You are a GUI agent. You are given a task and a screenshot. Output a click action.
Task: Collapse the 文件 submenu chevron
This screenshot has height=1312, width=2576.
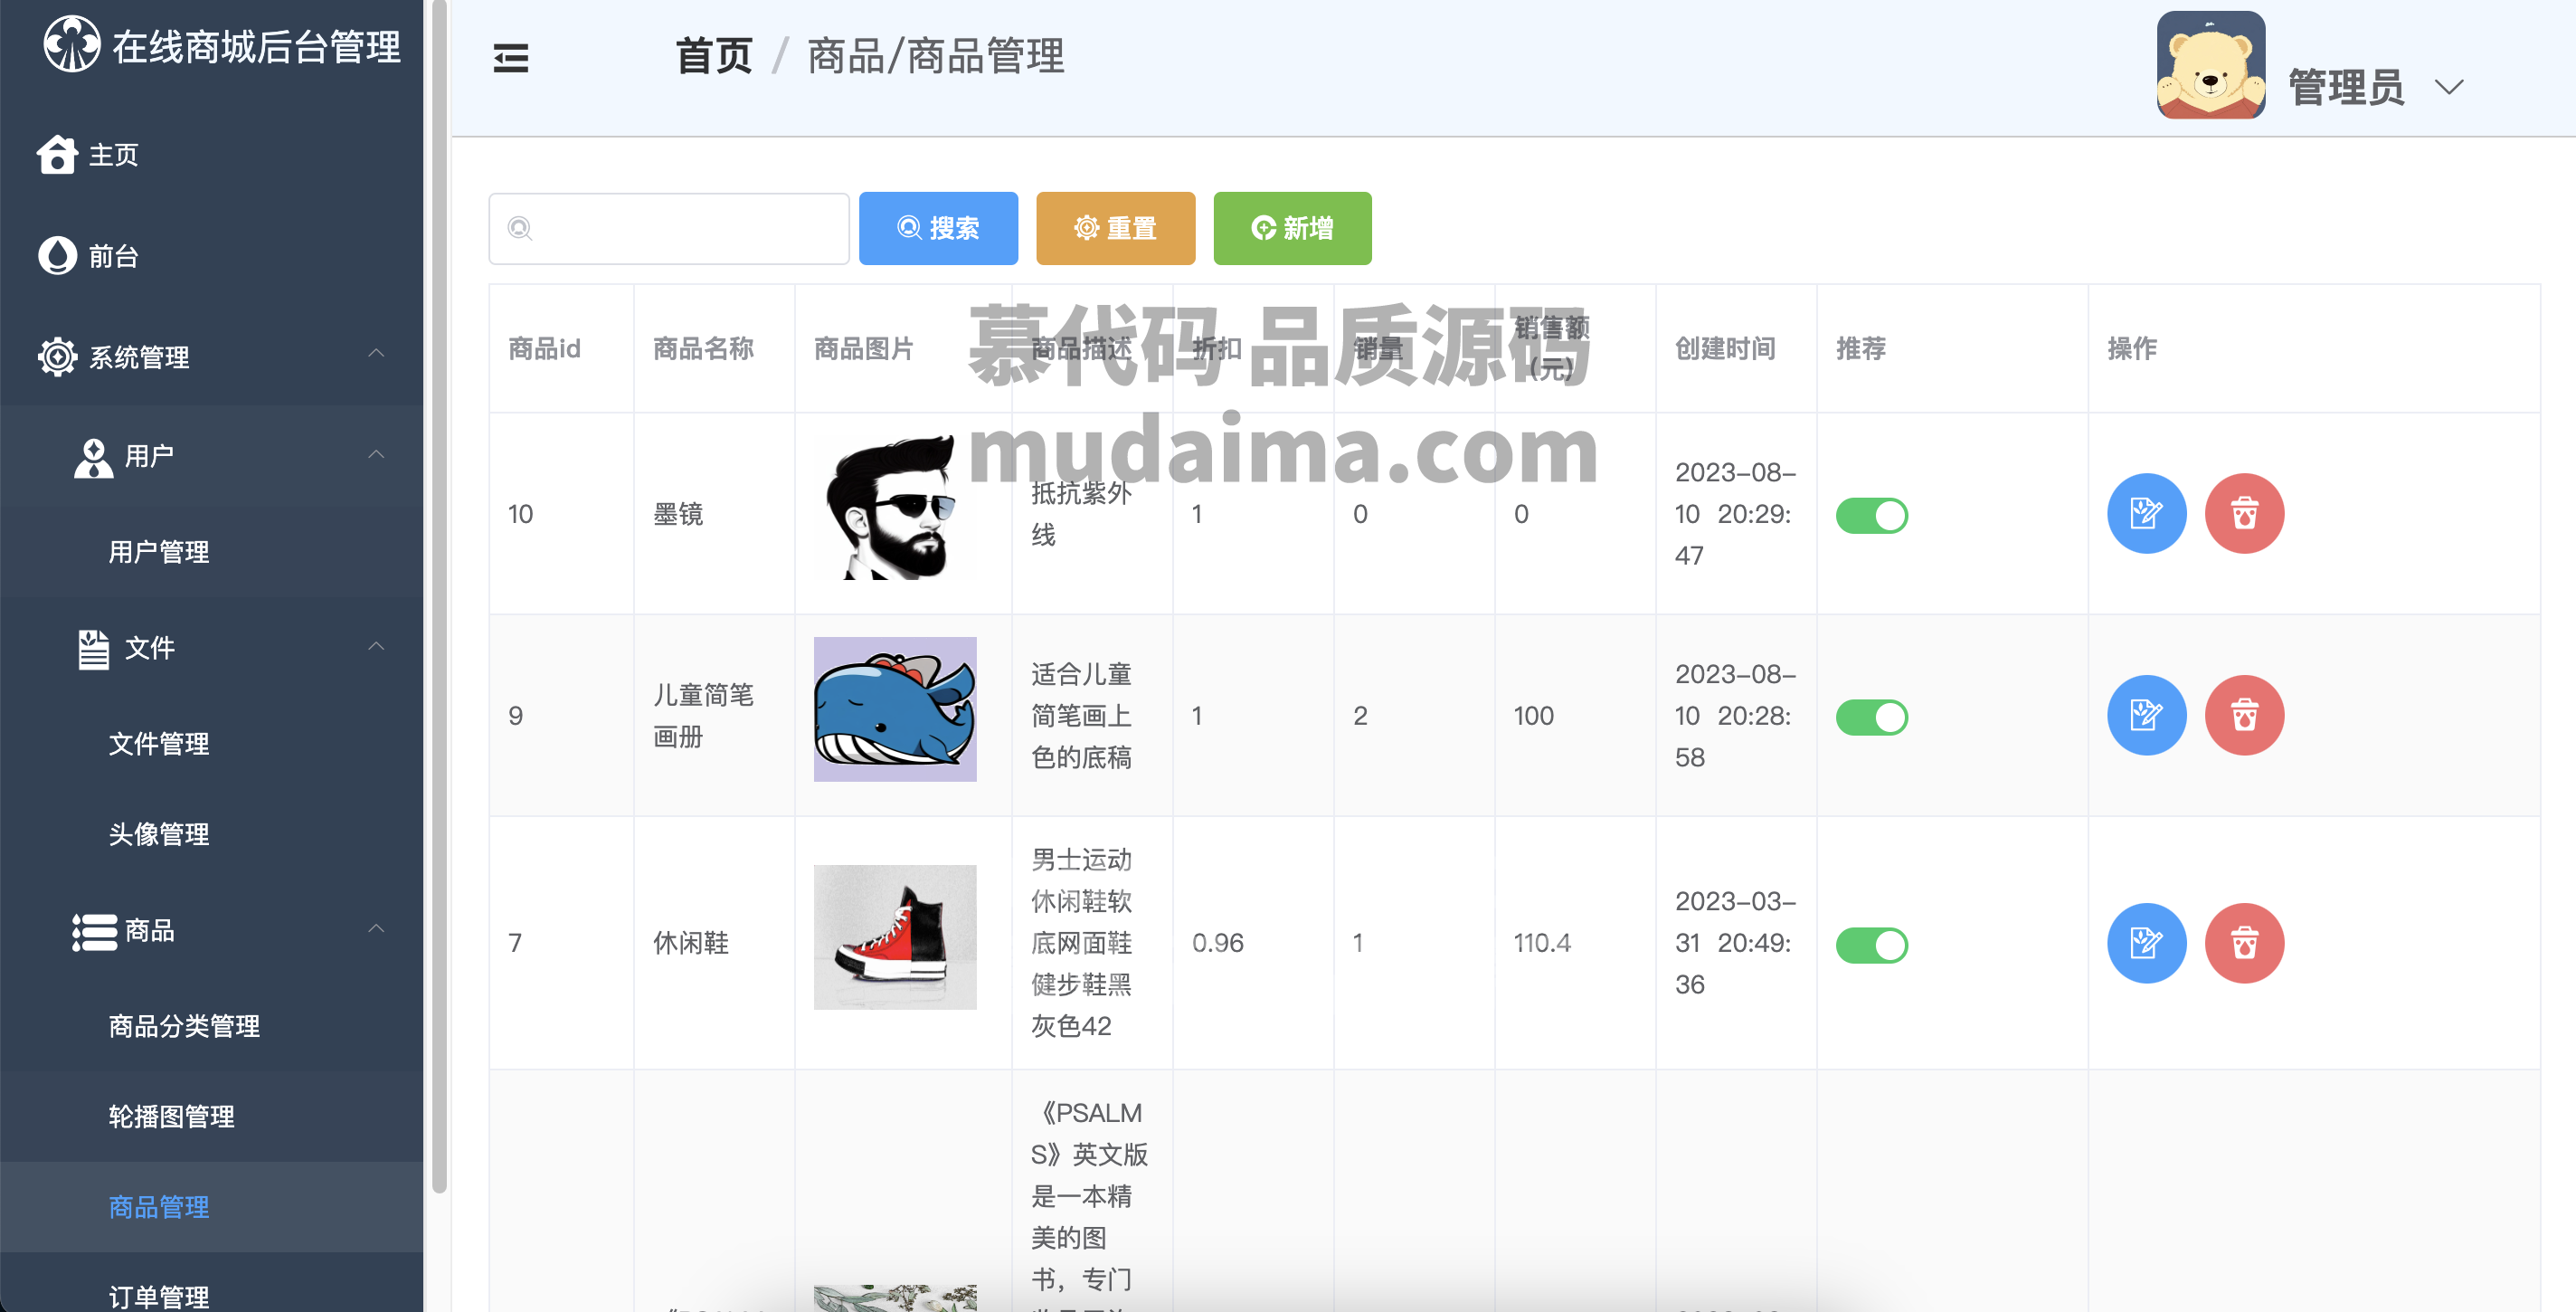tap(376, 646)
